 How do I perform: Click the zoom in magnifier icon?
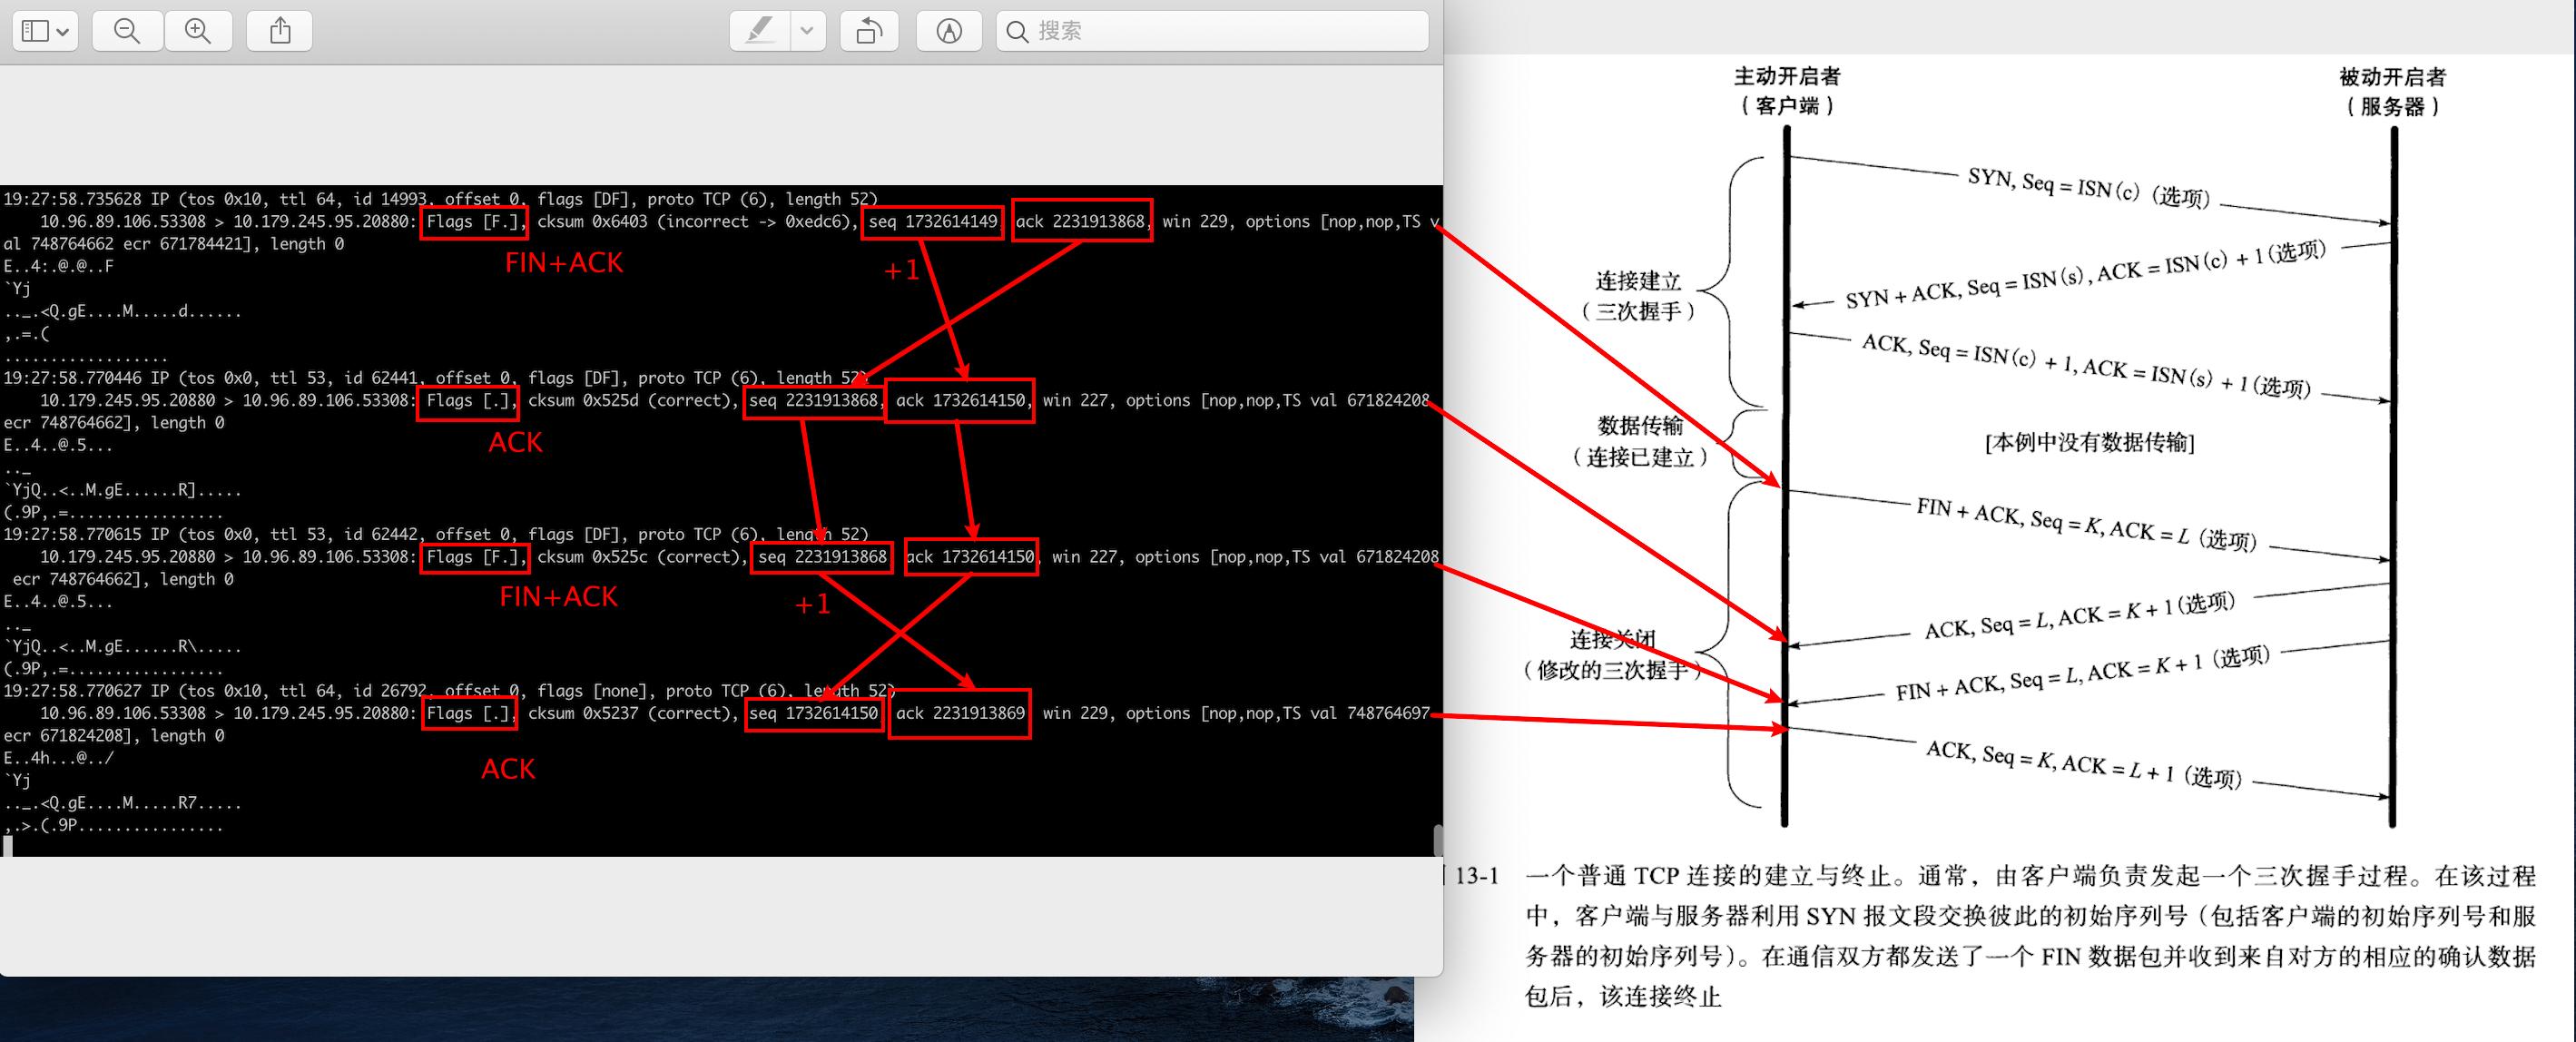[199, 30]
